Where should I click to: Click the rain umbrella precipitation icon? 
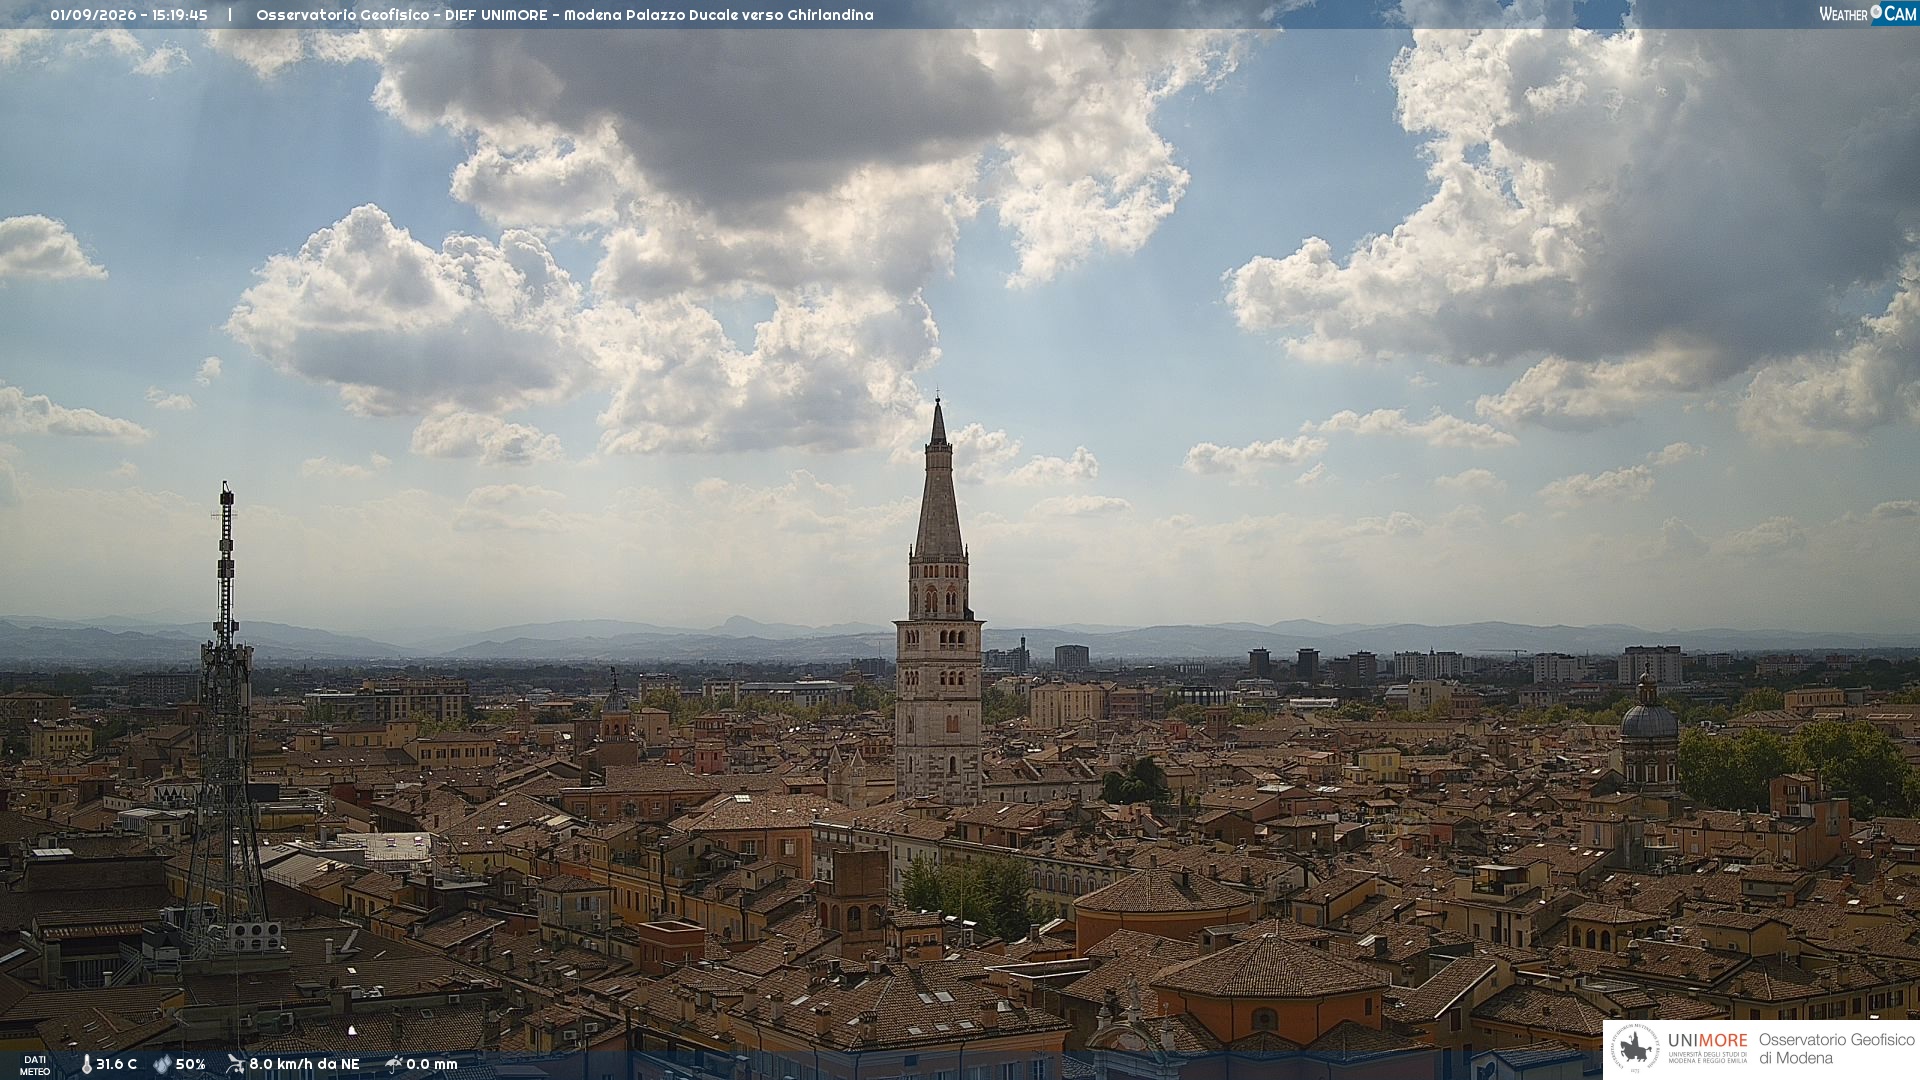[x=394, y=1064]
